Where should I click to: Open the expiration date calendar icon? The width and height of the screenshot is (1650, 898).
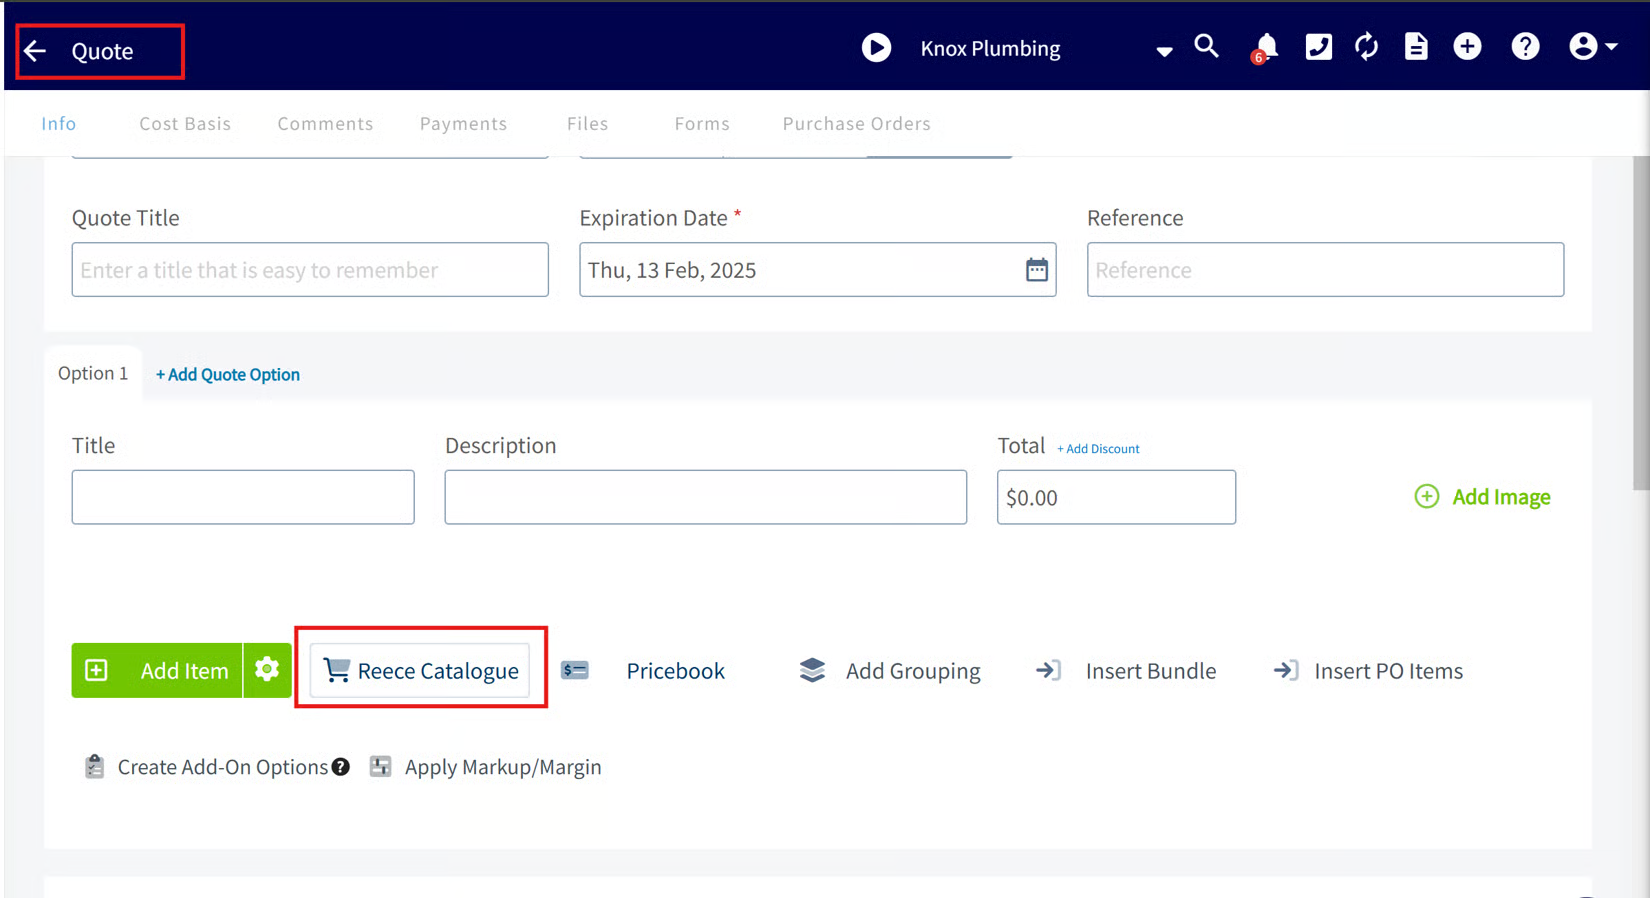(x=1037, y=269)
